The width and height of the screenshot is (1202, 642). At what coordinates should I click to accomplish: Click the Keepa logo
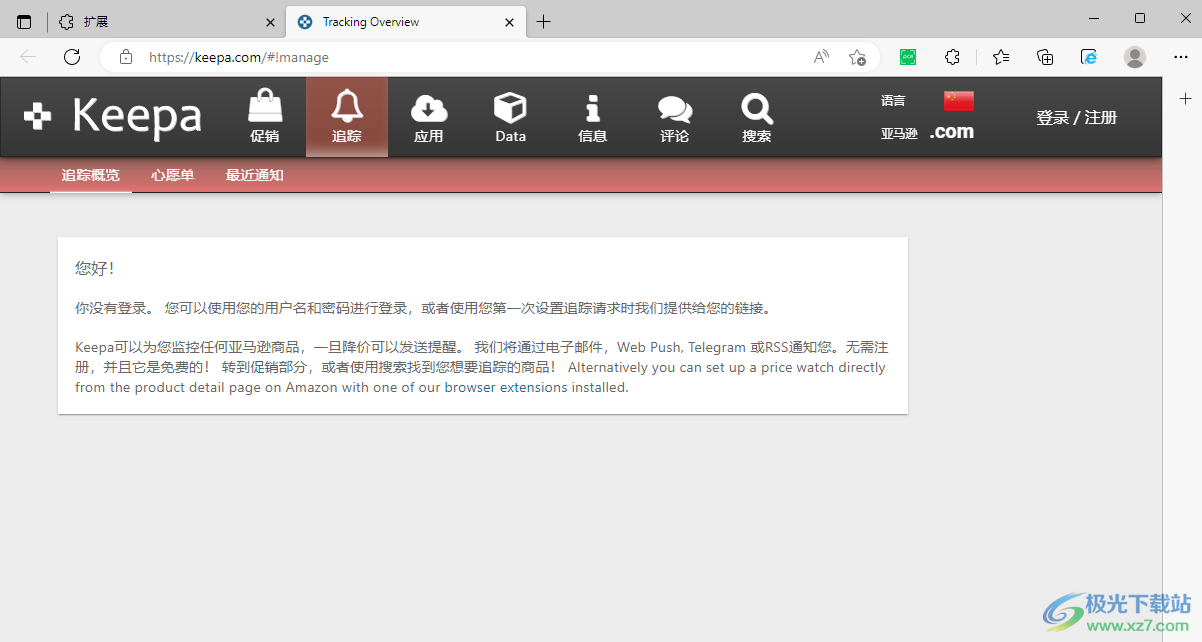pos(113,117)
